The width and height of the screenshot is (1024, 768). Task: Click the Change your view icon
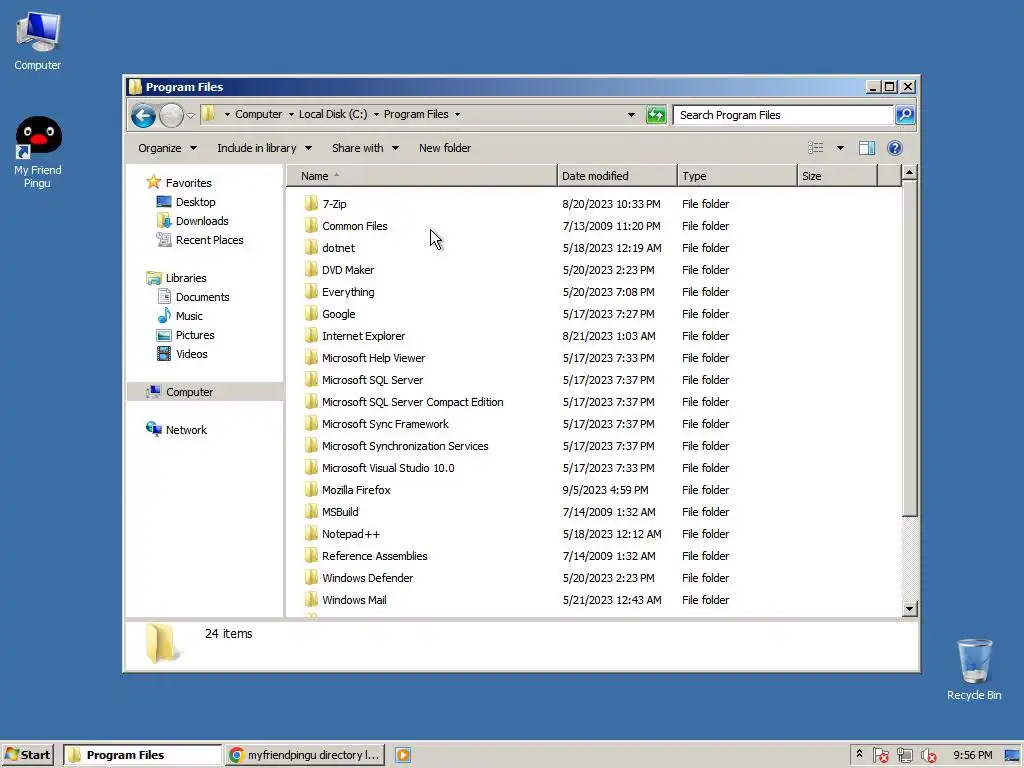(816, 148)
